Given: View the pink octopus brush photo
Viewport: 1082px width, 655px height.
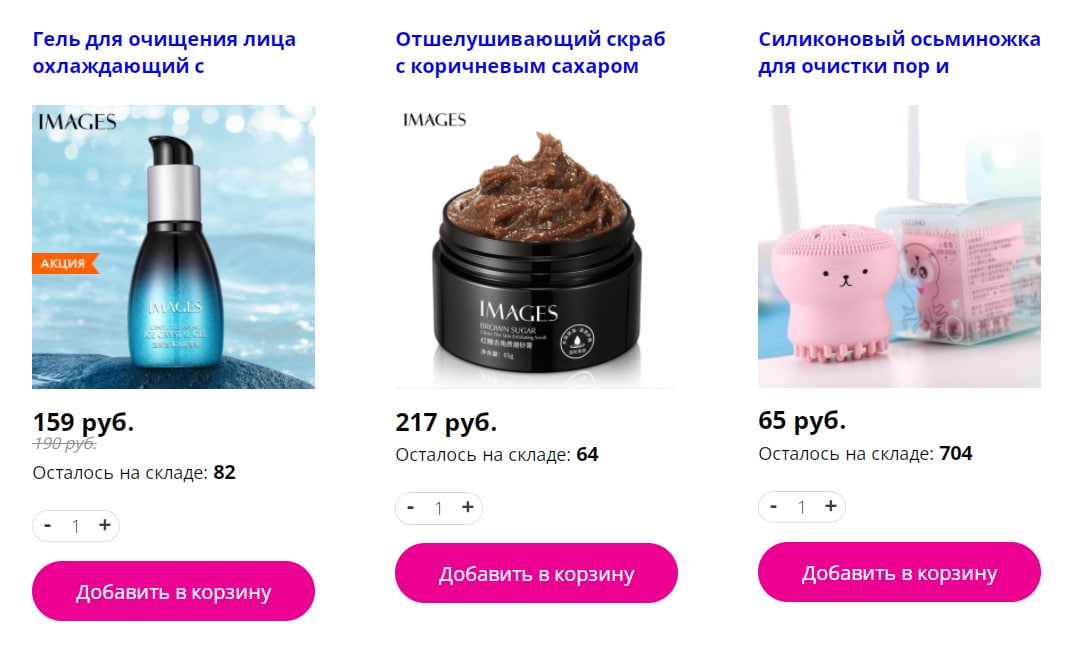Looking at the screenshot, I should 899,246.
